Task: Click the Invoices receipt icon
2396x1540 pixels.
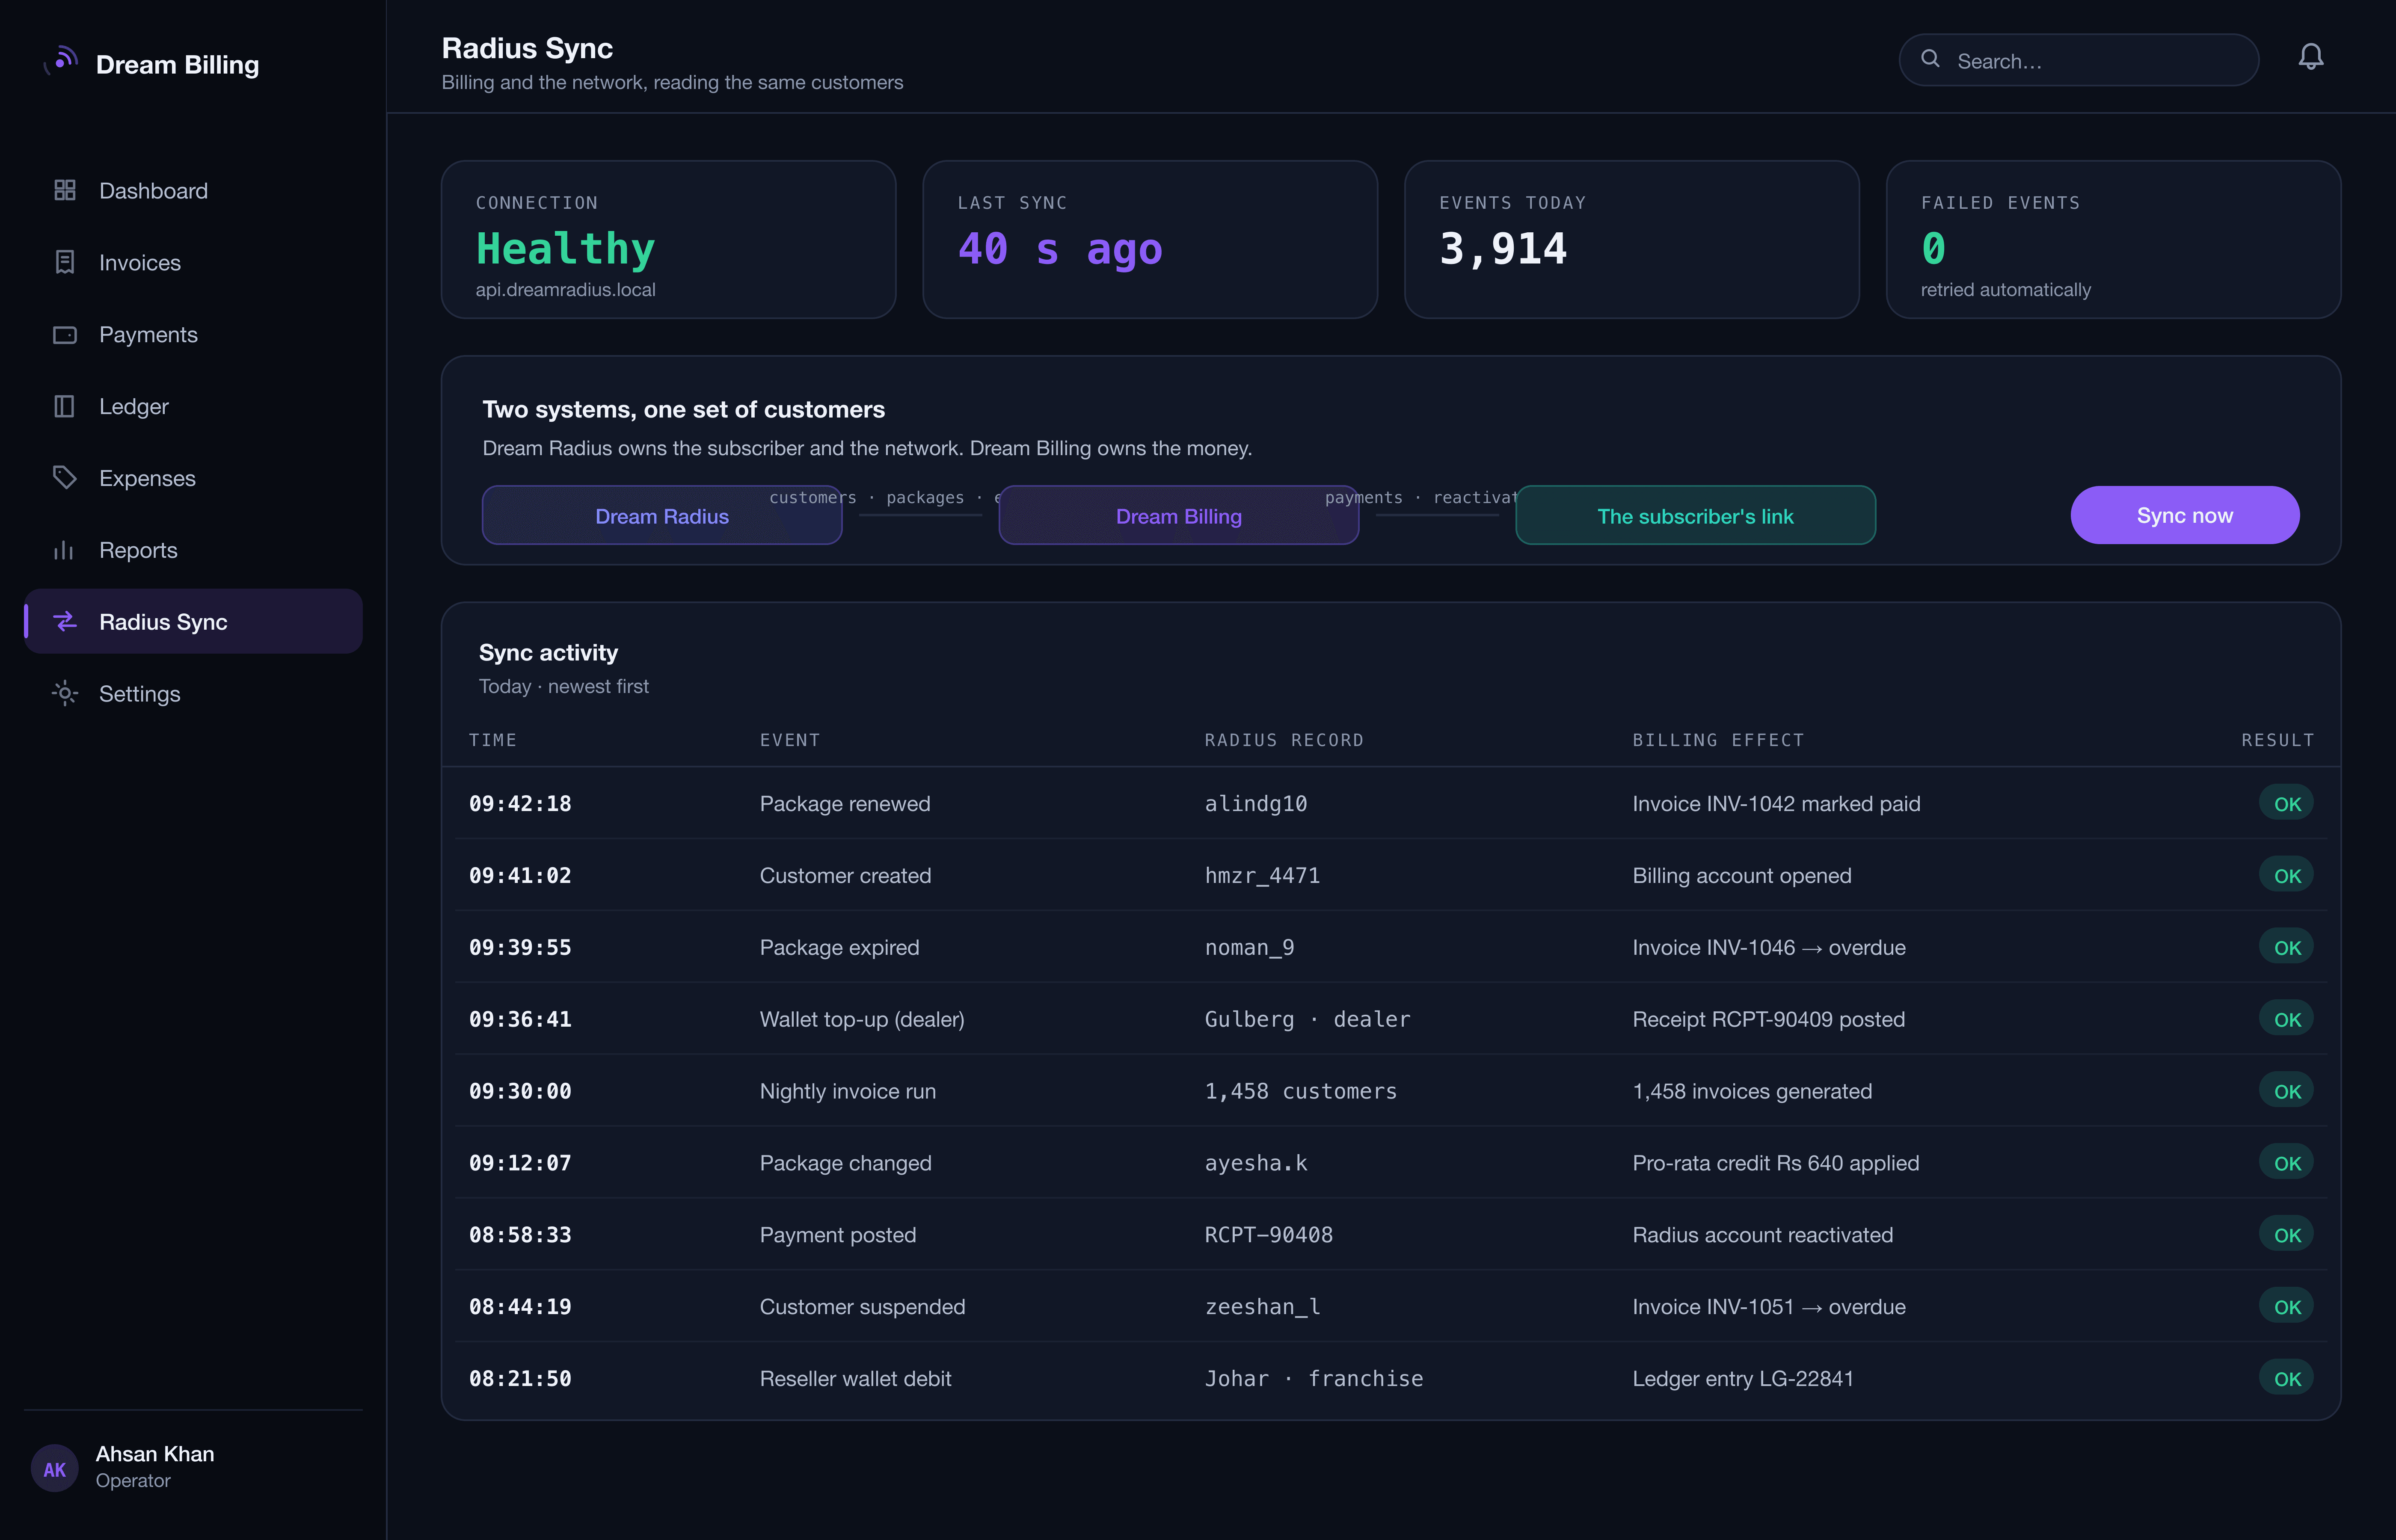Action: tap(65, 262)
